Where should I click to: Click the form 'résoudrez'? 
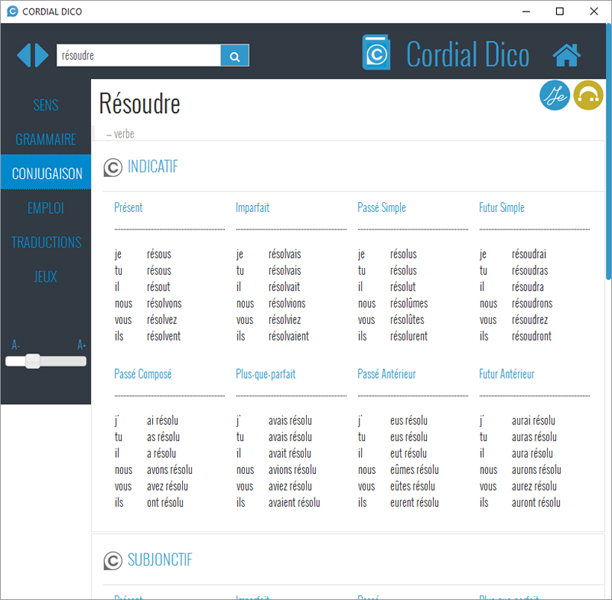point(530,320)
